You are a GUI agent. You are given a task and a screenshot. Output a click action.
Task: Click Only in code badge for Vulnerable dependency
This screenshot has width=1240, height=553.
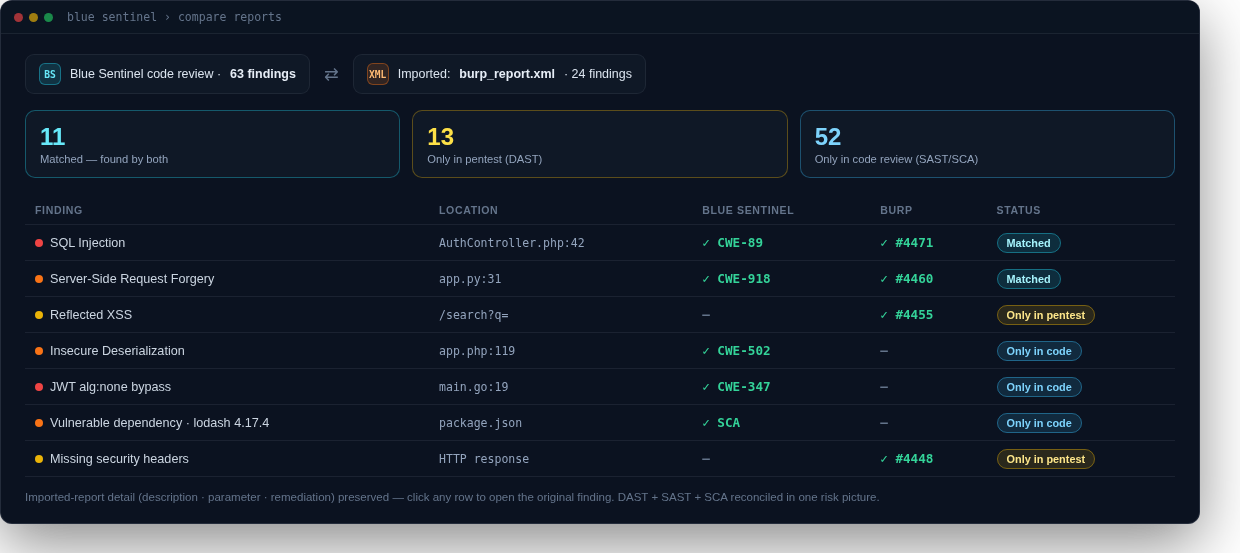tap(1039, 423)
